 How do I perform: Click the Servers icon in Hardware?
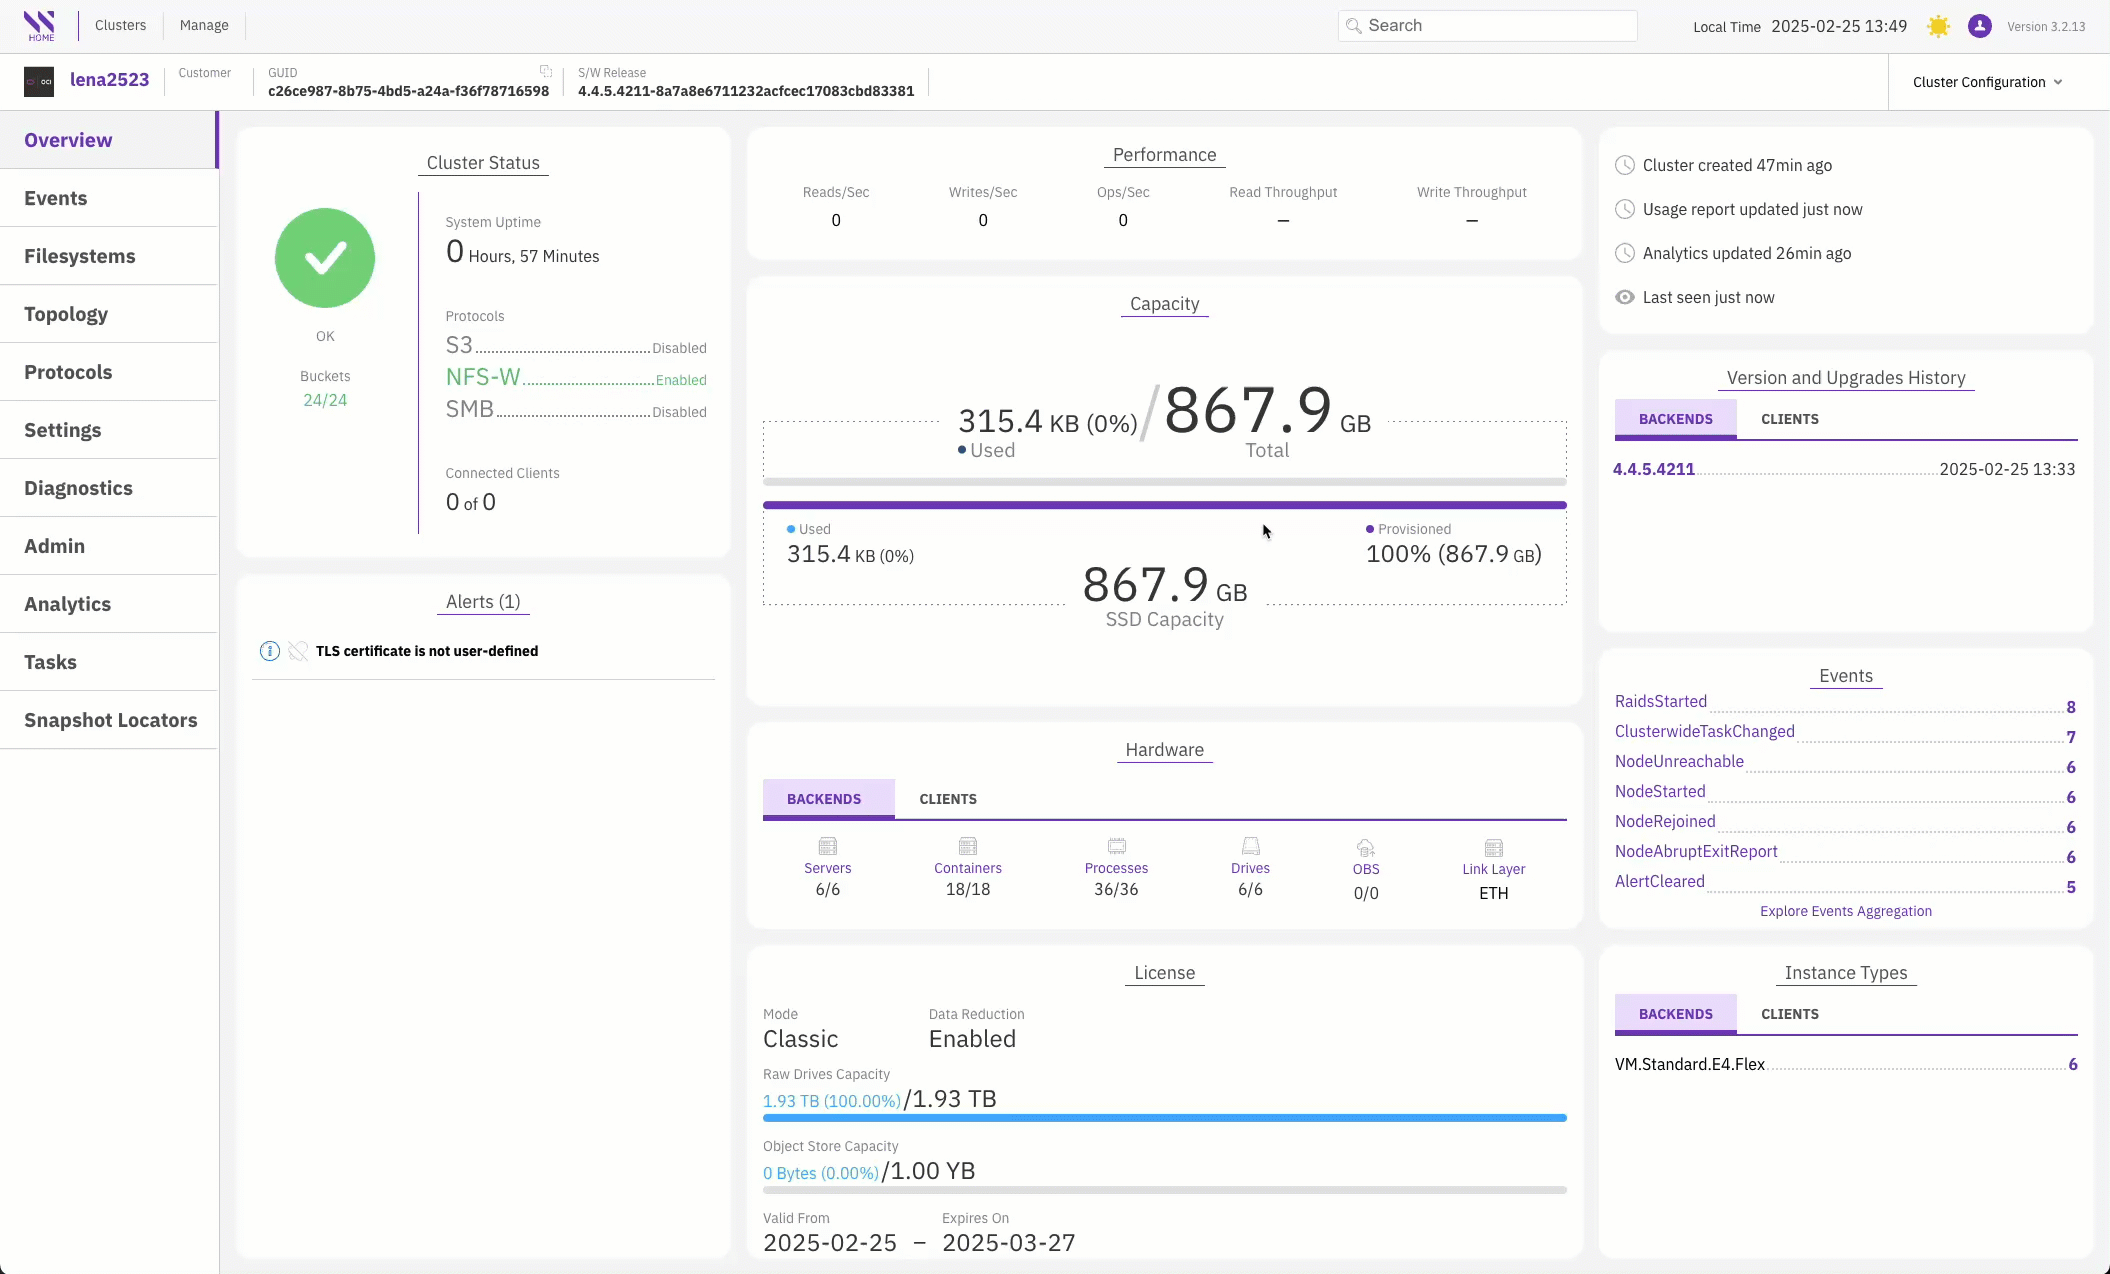click(827, 846)
